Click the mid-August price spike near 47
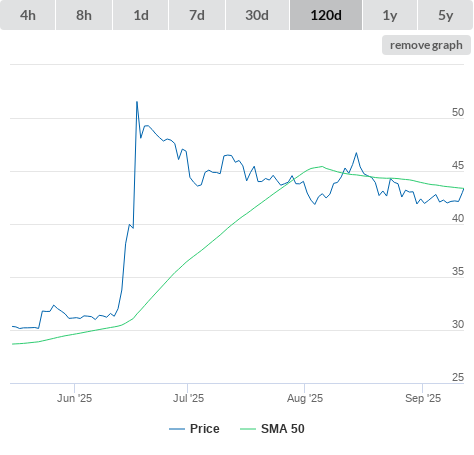 click(356, 153)
